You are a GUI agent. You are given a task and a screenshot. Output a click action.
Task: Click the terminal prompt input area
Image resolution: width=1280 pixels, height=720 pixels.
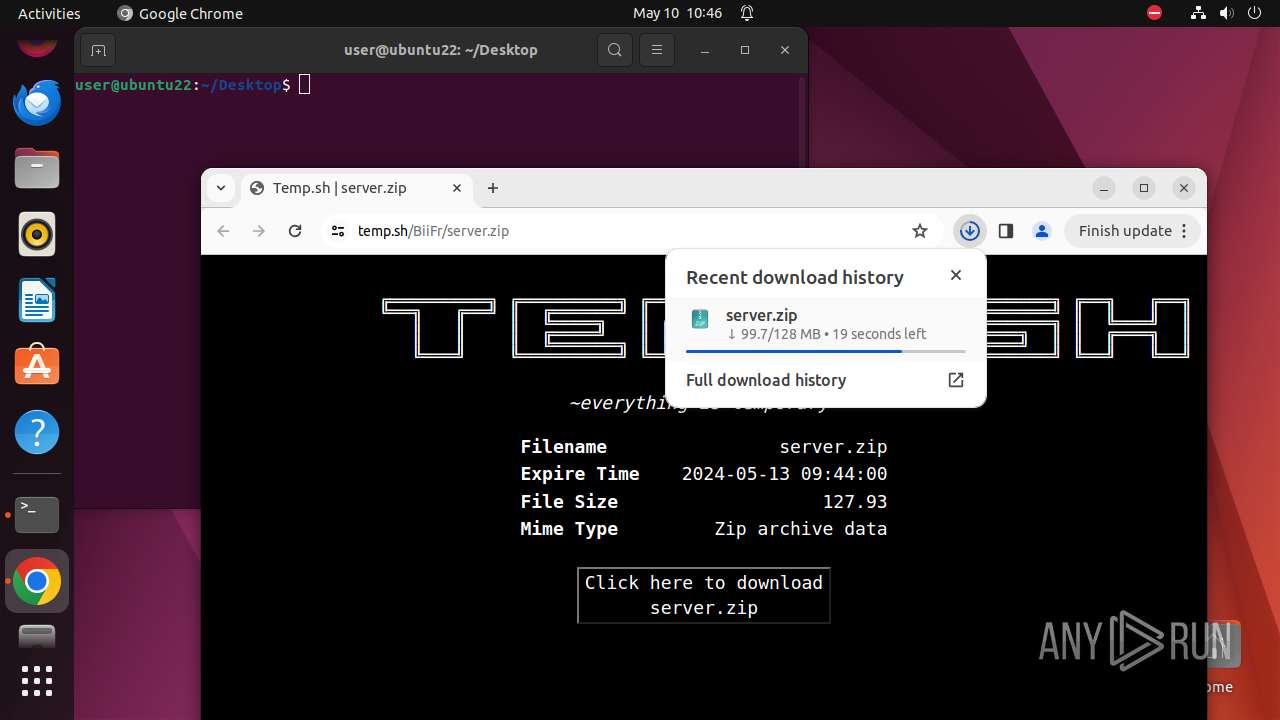click(x=305, y=85)
